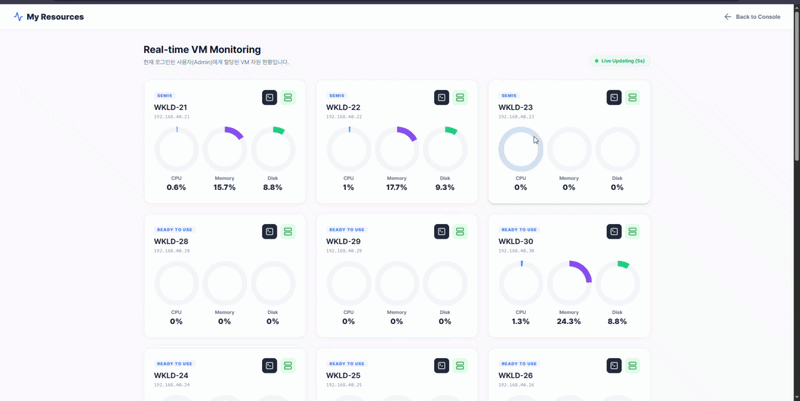This screenshot has width=800, height=401.
Task: Select the WKLD-29 VM name
Action: 343,241
